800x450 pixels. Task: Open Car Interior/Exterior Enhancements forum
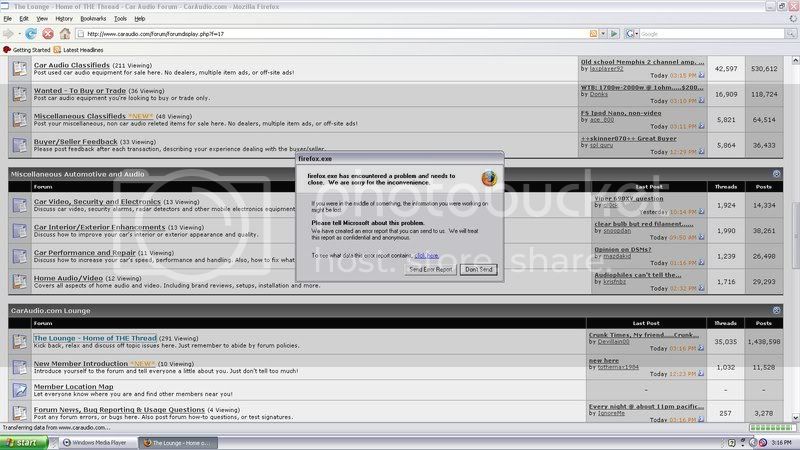point(99,228)
